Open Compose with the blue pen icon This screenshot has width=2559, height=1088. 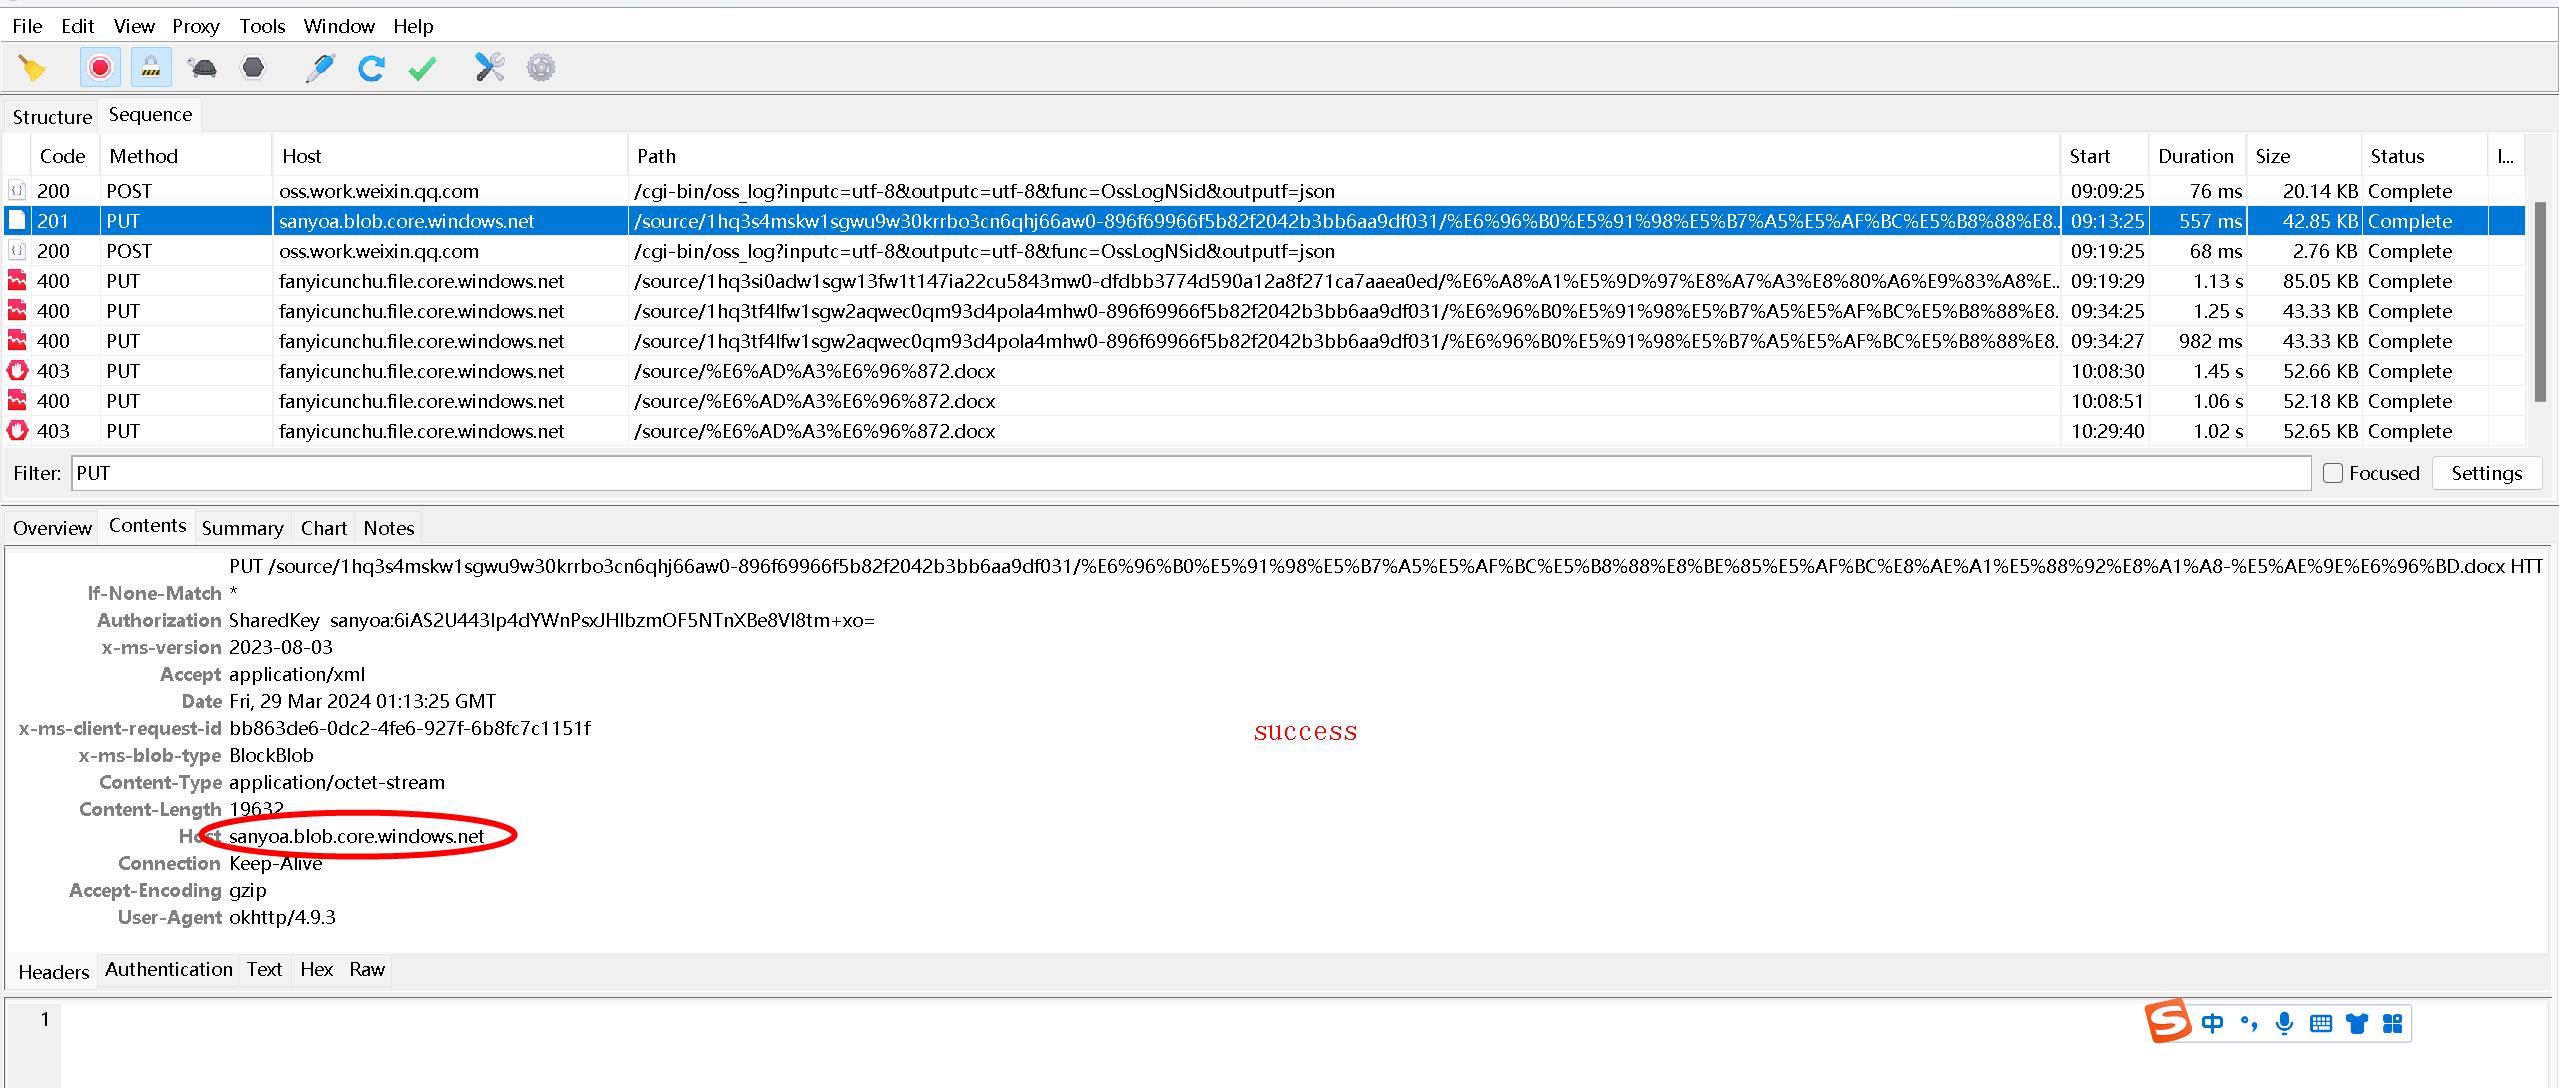point(320,68)
